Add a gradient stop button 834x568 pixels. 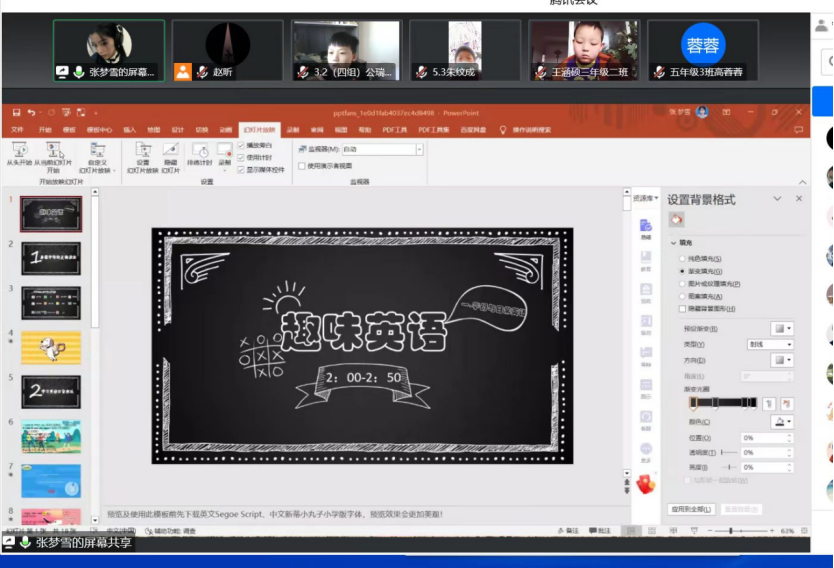pyautogui.click(x=769, y=403)
